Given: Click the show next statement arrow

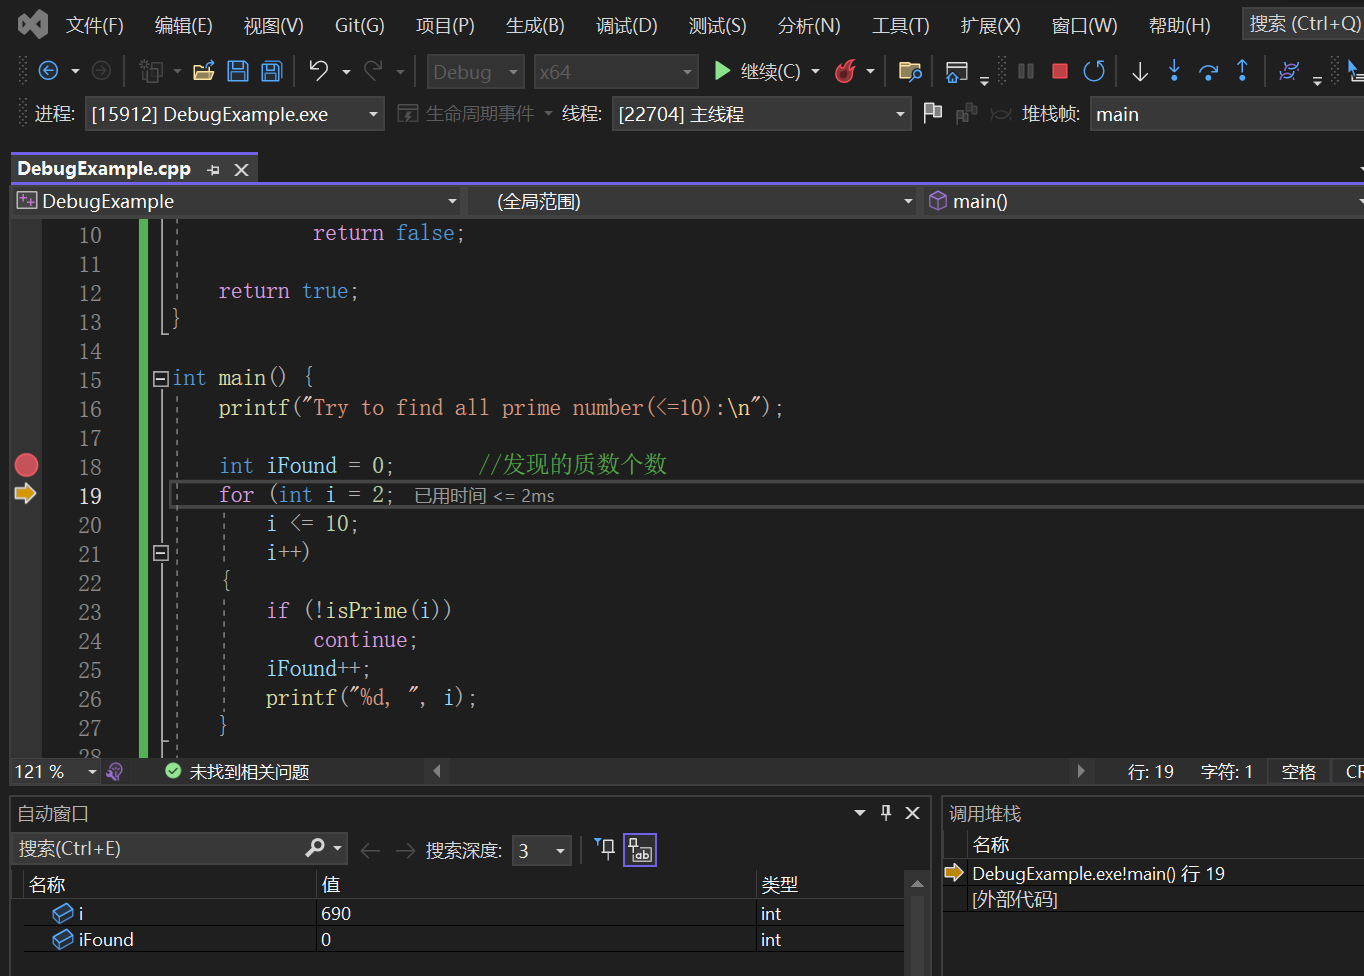Looking at the screenshot, I should pos(1139,71).
